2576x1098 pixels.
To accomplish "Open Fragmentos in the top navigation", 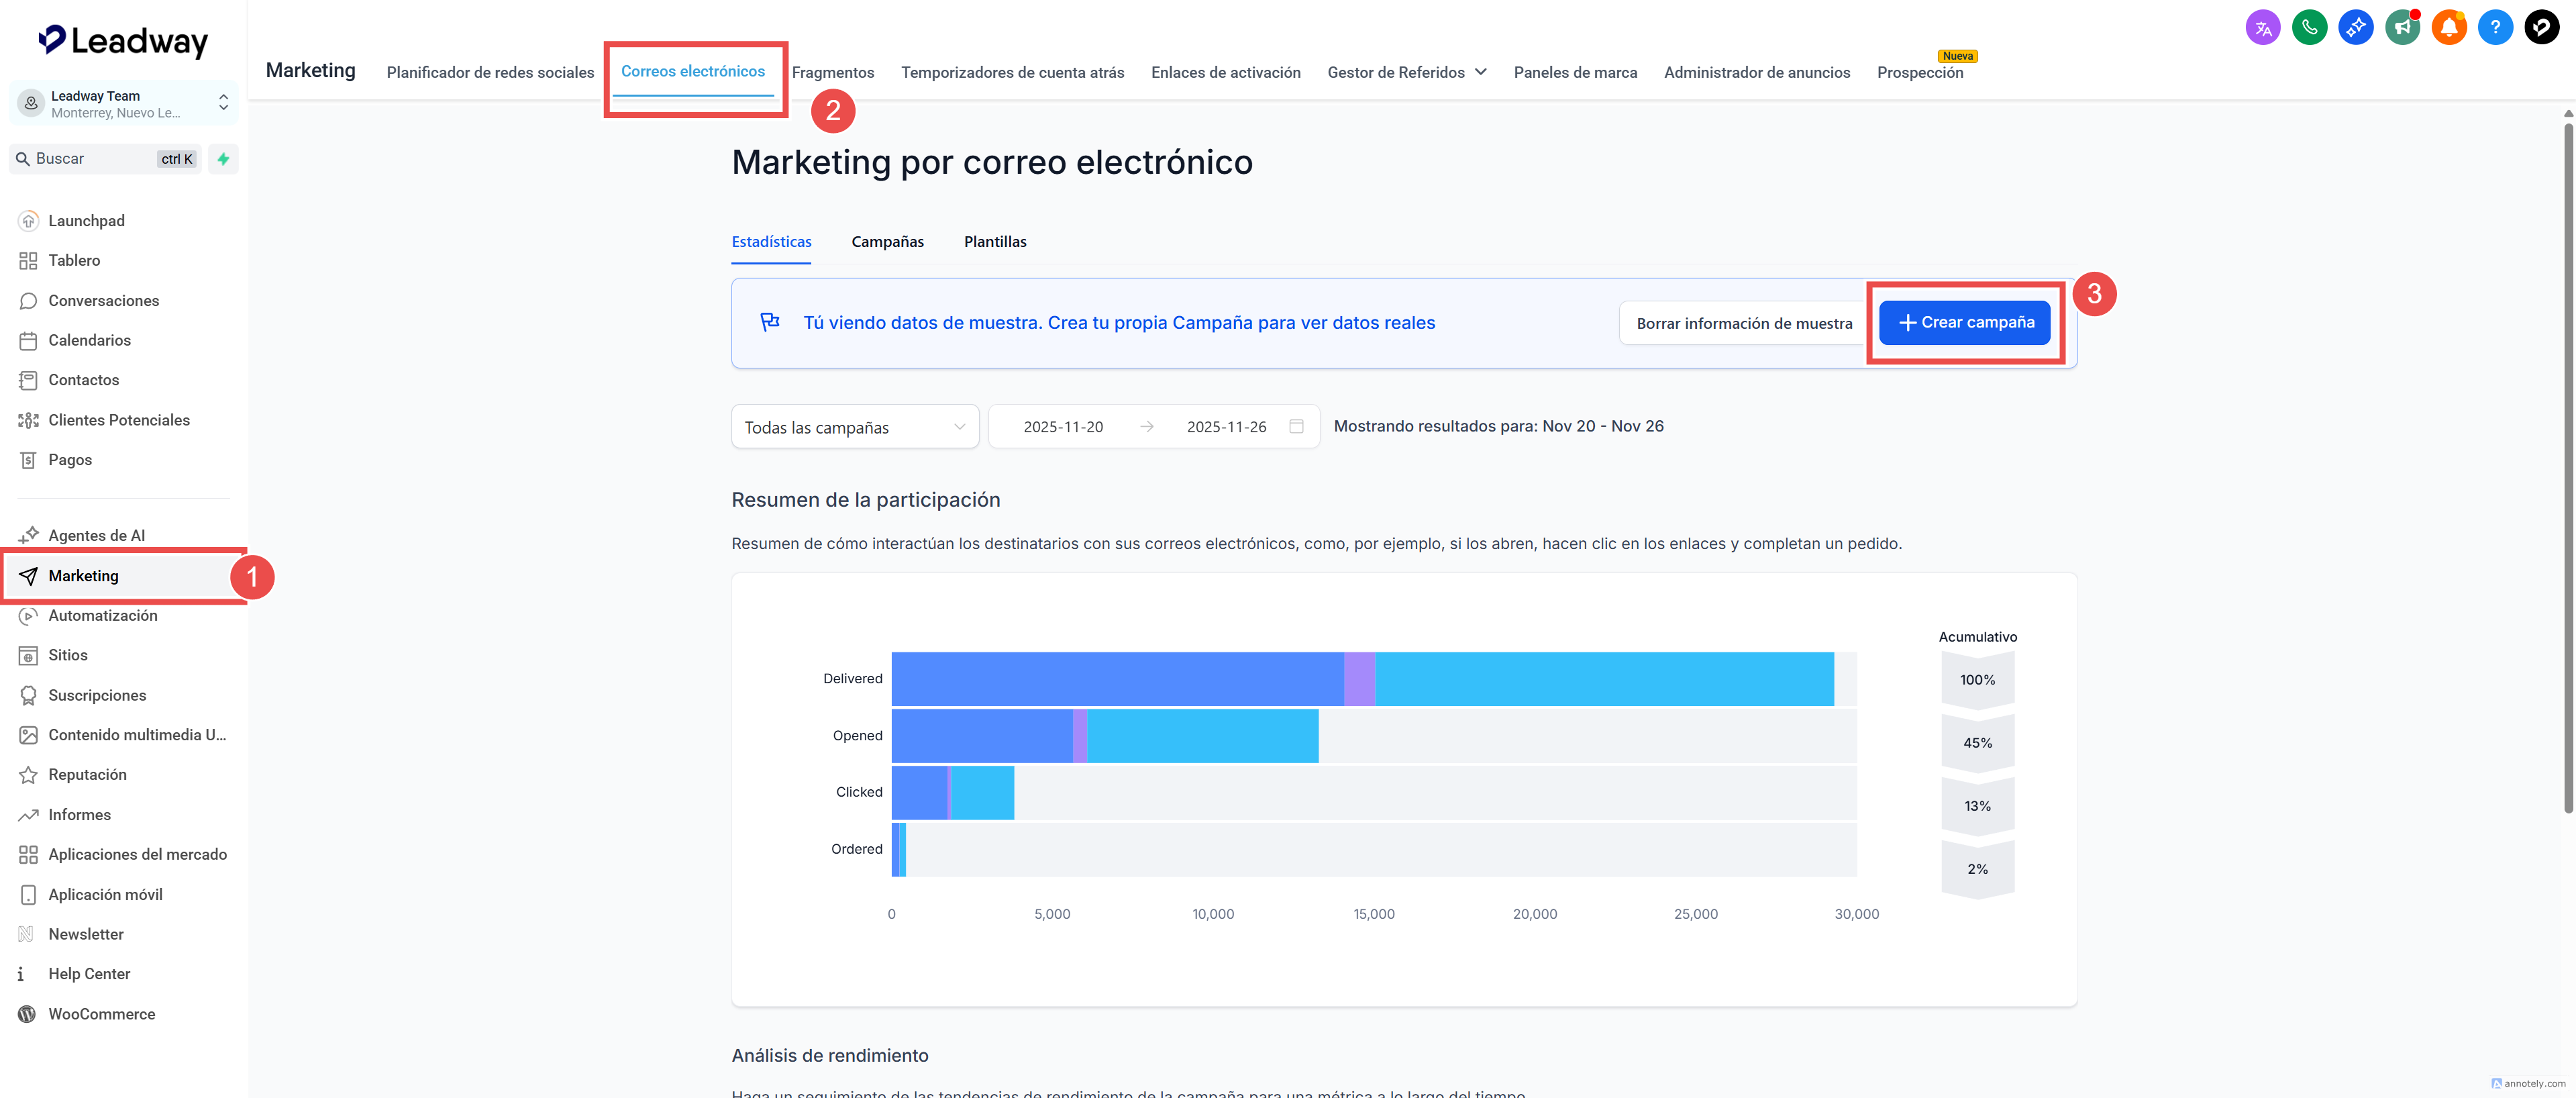I will point(832,72).
